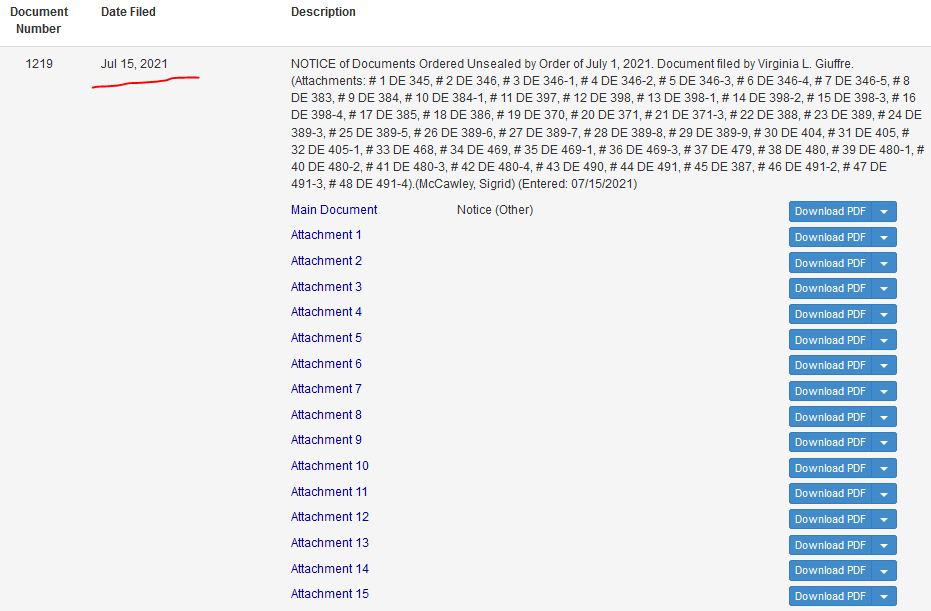
Task: Download PDF for Attachment 9
Action: 830,442
